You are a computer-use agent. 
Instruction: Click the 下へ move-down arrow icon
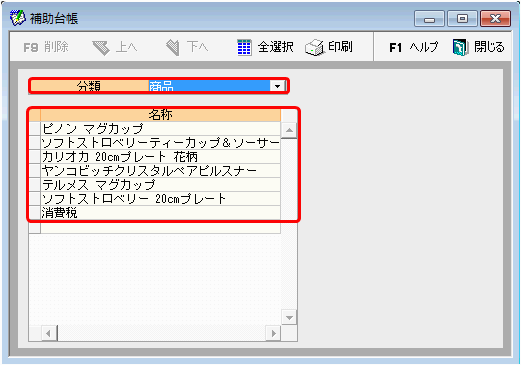tap(173, 47)
